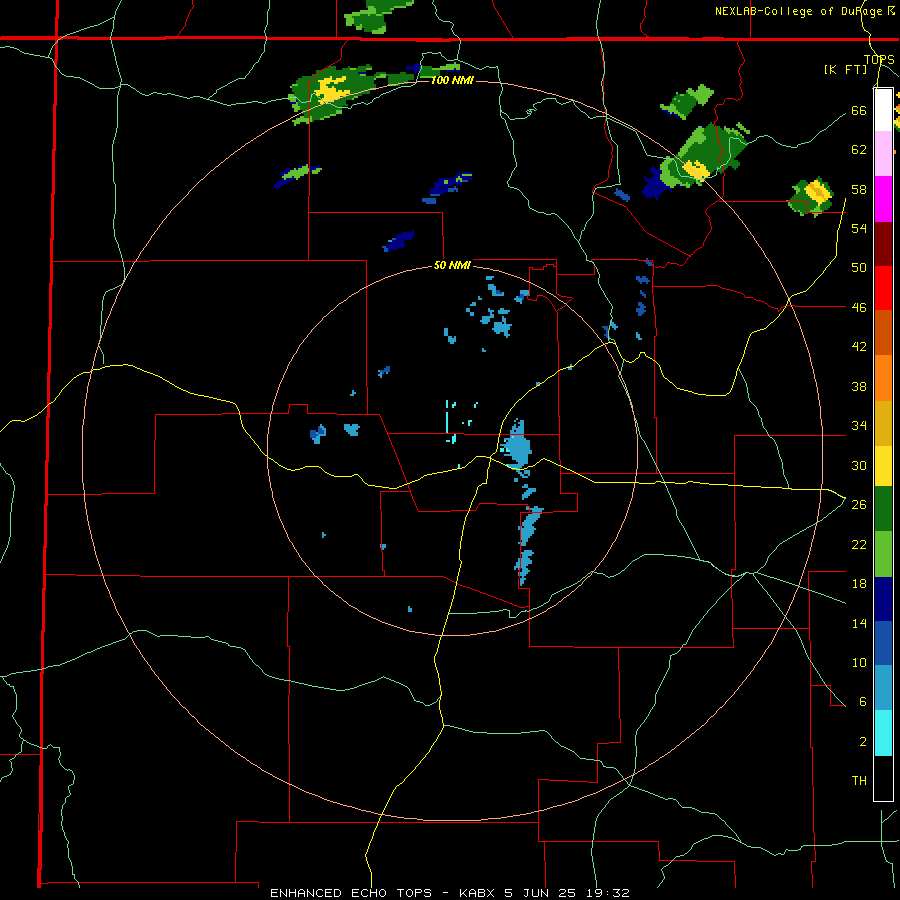This screenshot has width=900, height=900.
Task: Click the K FT units label
Action: [845, 70]
